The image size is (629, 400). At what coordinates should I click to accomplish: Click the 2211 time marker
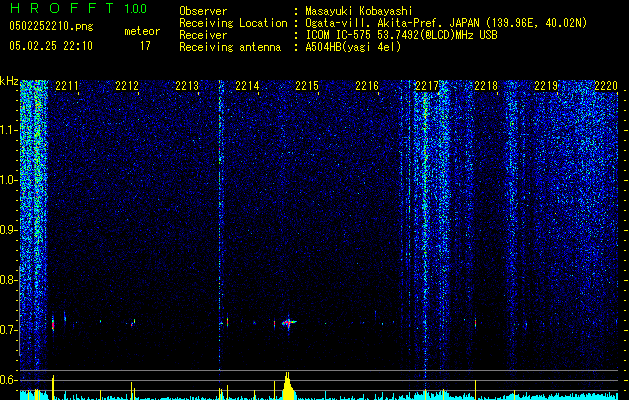(67, 85)
